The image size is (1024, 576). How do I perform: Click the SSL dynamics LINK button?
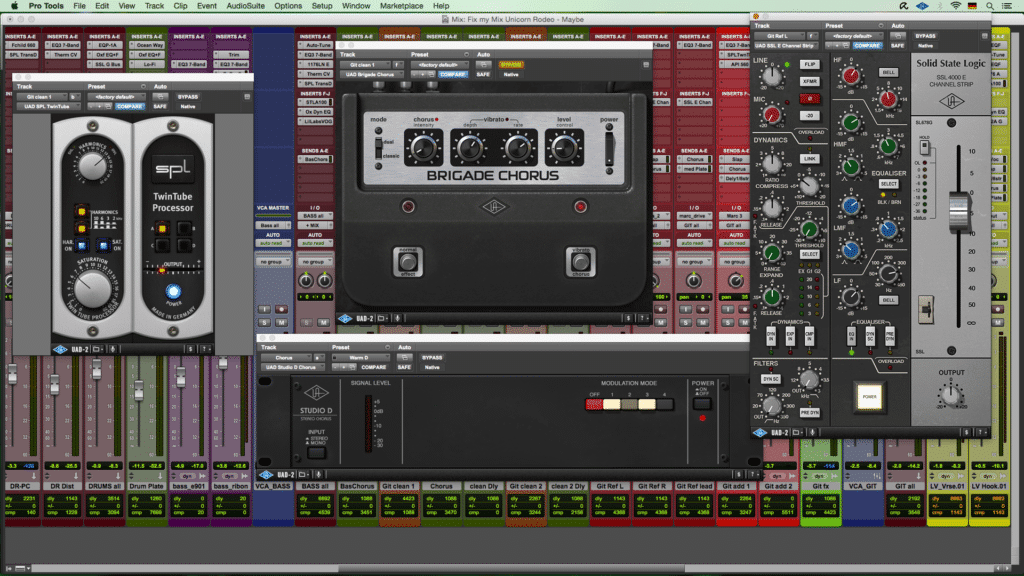point(810,159)
